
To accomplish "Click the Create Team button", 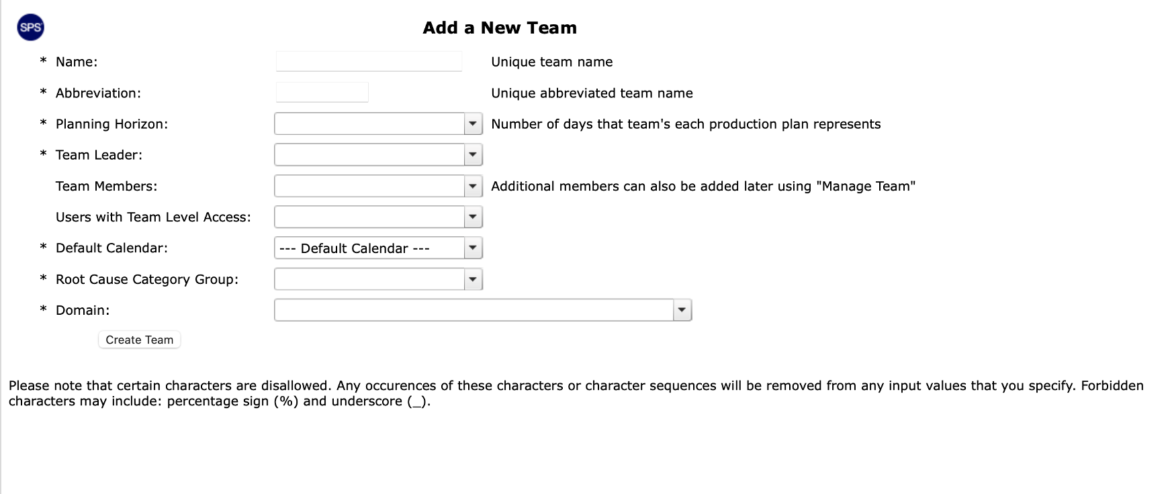I will point(140,340).
